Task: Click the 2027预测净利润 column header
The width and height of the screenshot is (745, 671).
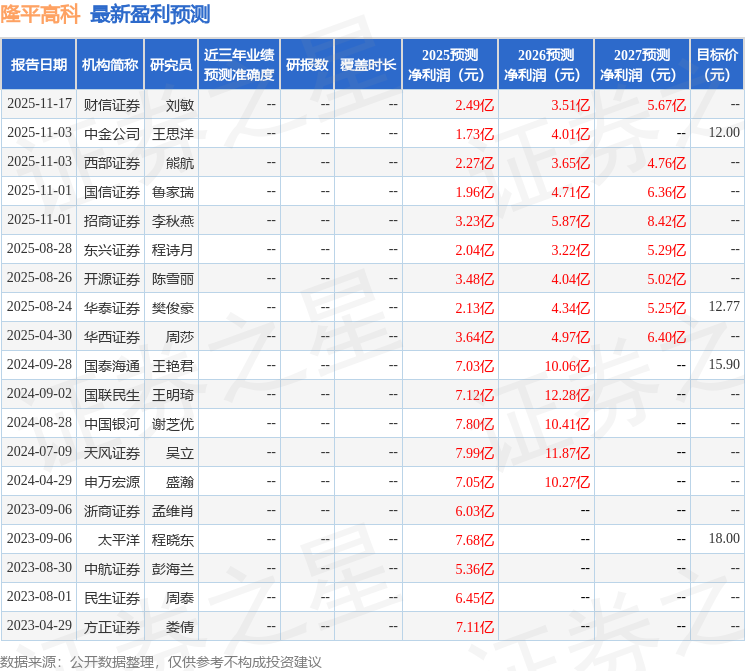Action: pos(642,64)
